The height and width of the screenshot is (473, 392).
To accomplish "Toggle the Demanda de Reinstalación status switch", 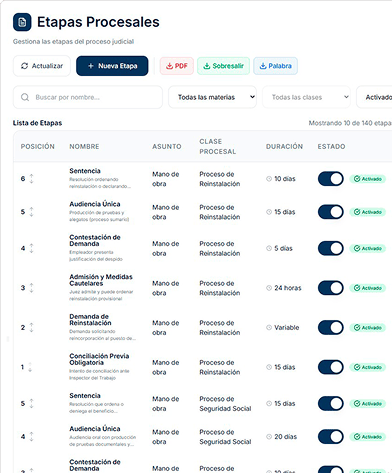I will 331,328.
